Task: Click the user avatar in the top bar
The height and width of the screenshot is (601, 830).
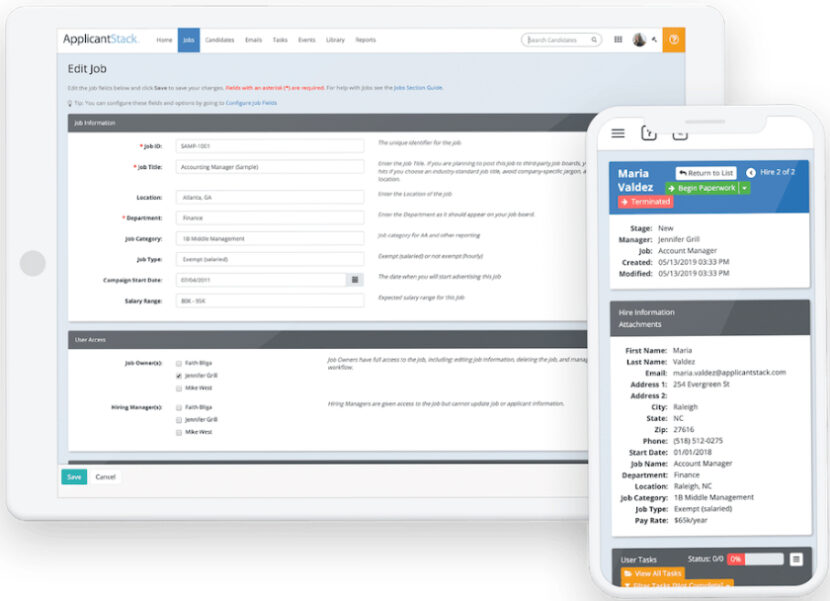Action: pyautogui.click(x=640, y=39)
